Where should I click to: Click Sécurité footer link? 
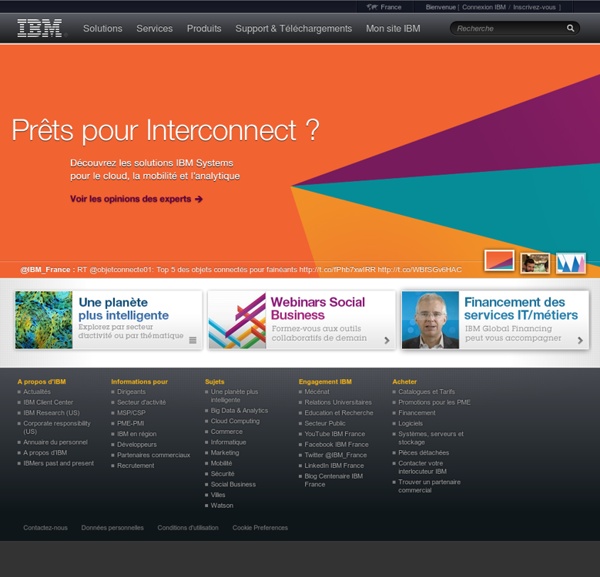pyautogui.click(x=223, y=474)
